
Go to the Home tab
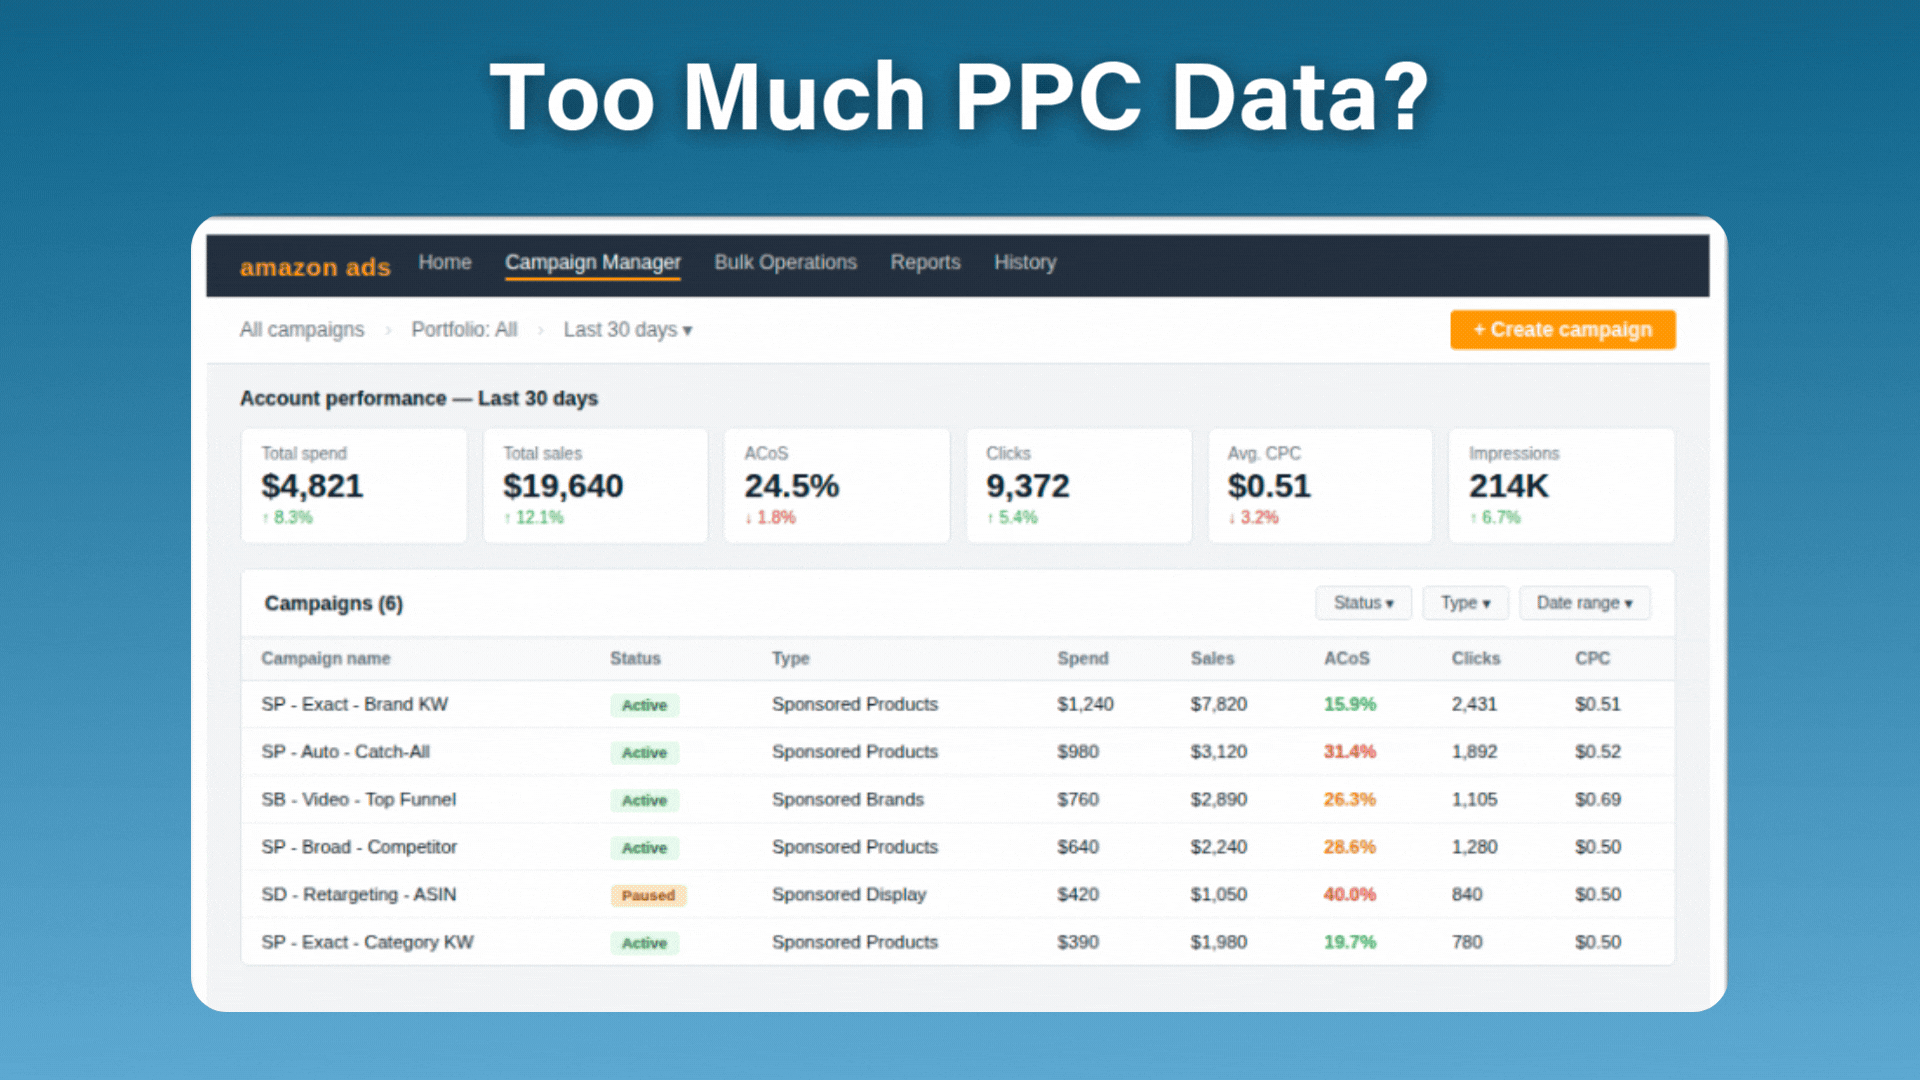tap(445, 262)
